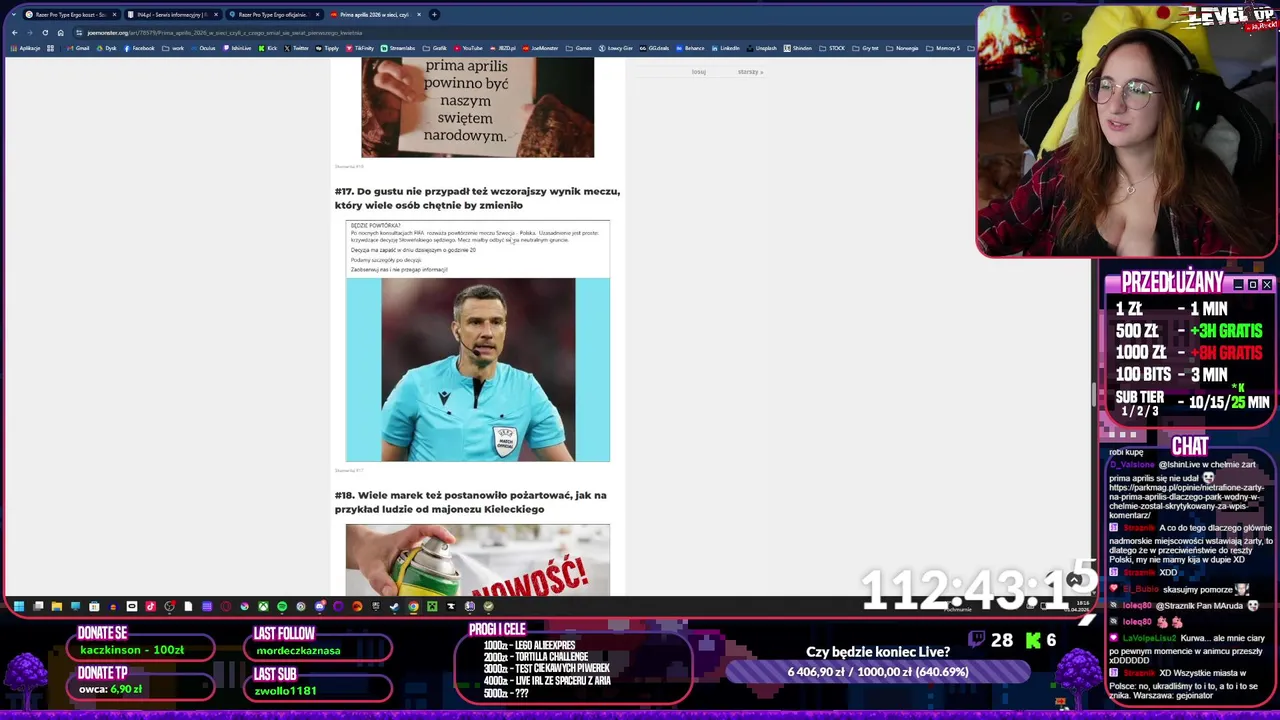Open the Windows Start menu
Image resolution: width=1280 pixels, height=720 pixels.
[x=19, y=606]
